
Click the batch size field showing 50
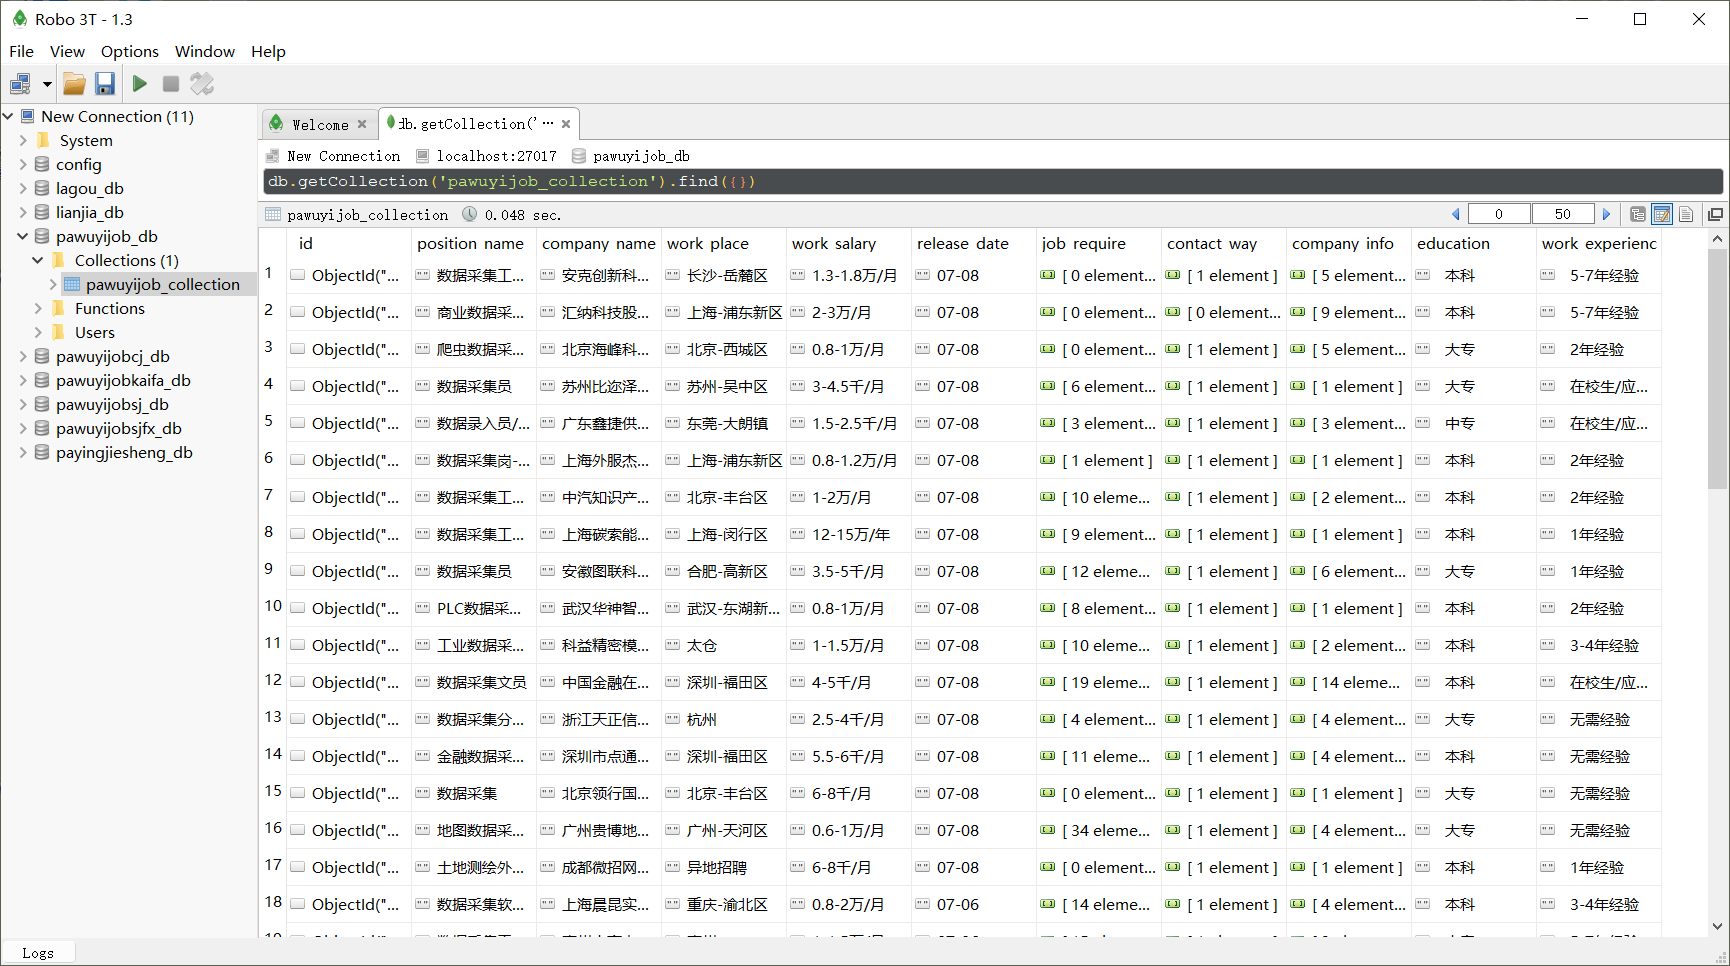coord(1563,214)
